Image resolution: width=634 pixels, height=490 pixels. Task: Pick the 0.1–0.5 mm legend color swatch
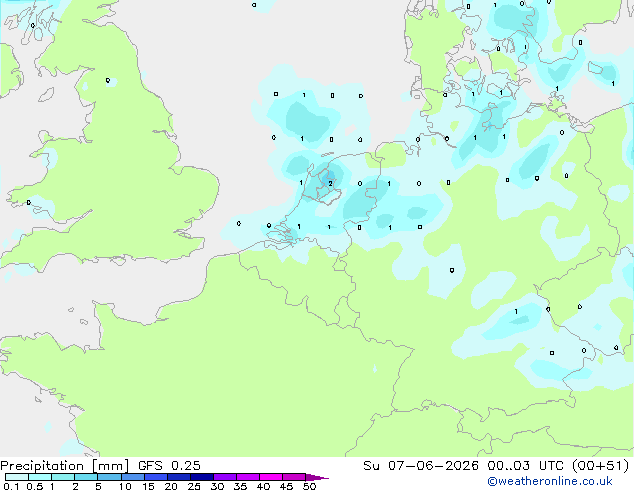point(17,477)
